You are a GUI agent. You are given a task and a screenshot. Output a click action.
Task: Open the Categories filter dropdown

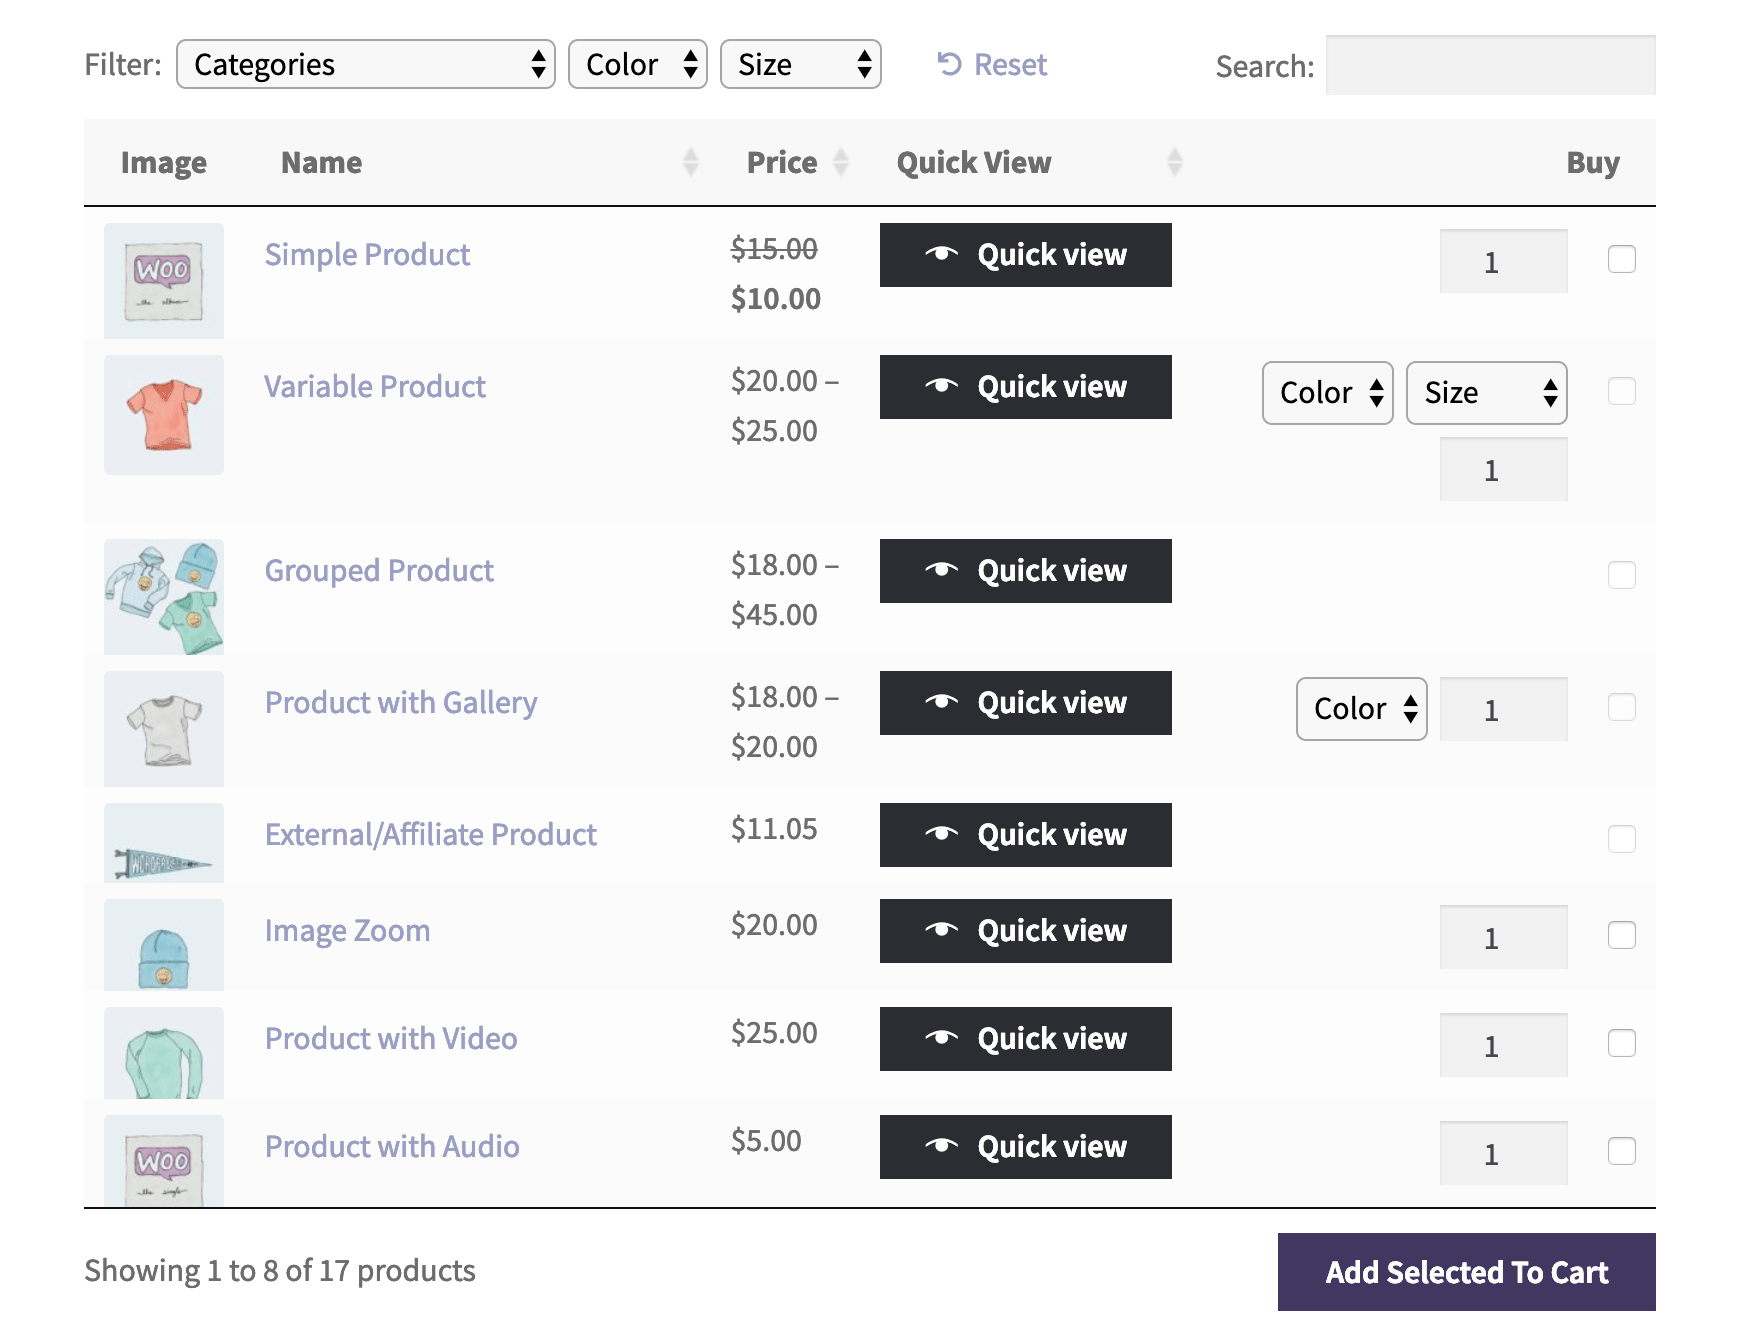point(366,65)
